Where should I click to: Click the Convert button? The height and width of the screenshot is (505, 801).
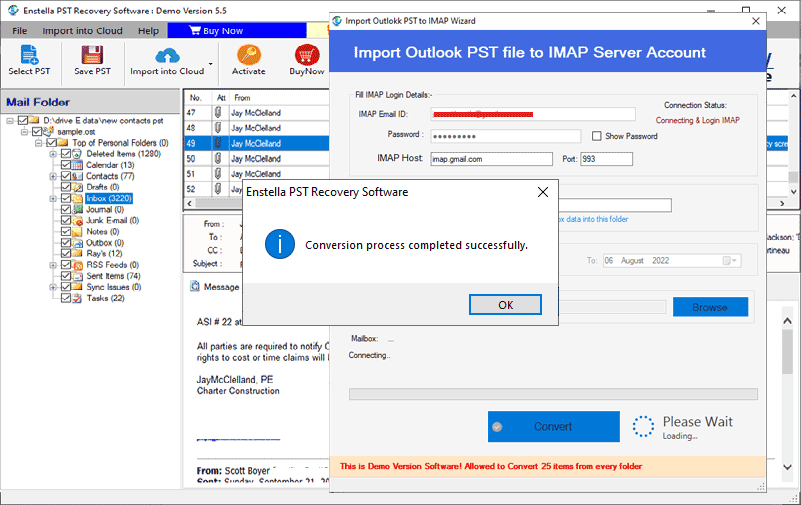point(554,426)
